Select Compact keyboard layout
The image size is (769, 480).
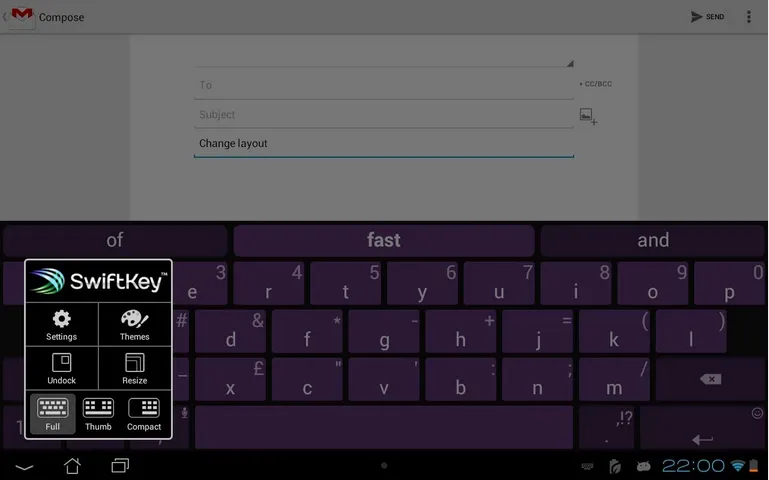point(144,414)
